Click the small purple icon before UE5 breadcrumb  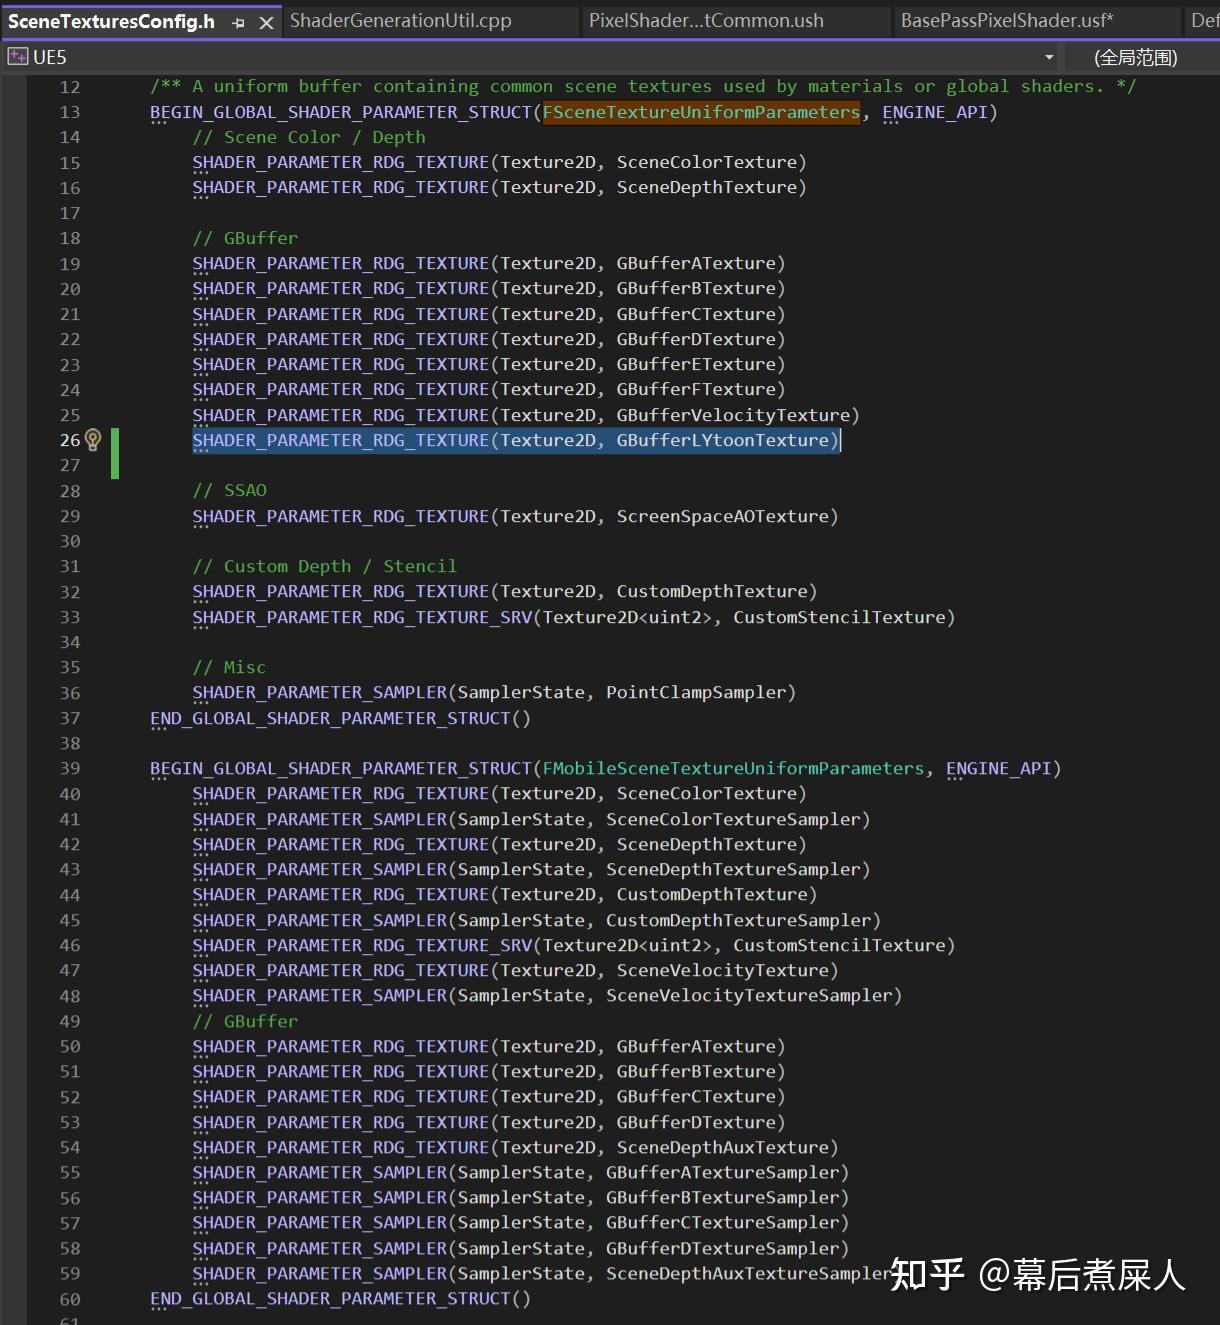17,57
